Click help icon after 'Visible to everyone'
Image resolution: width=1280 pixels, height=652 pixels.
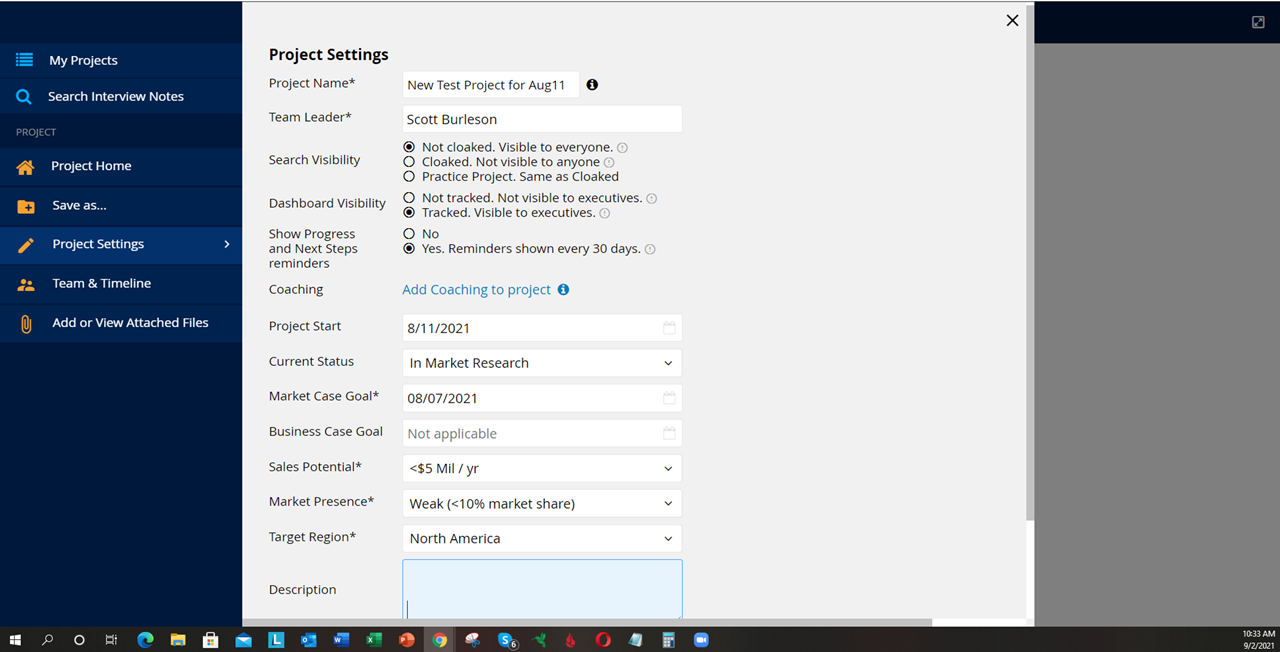tap(622, 148)
